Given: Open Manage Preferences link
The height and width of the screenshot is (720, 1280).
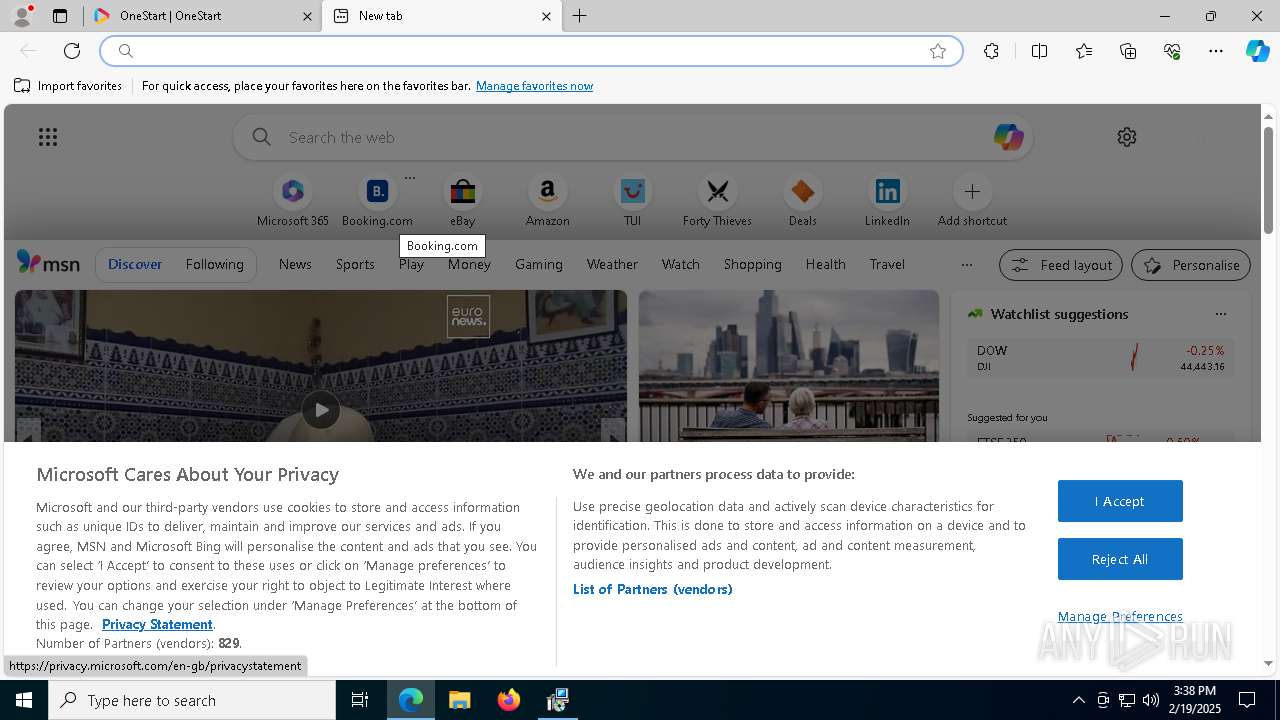Looking at the screenshot, I should [x=1120, y=616].
